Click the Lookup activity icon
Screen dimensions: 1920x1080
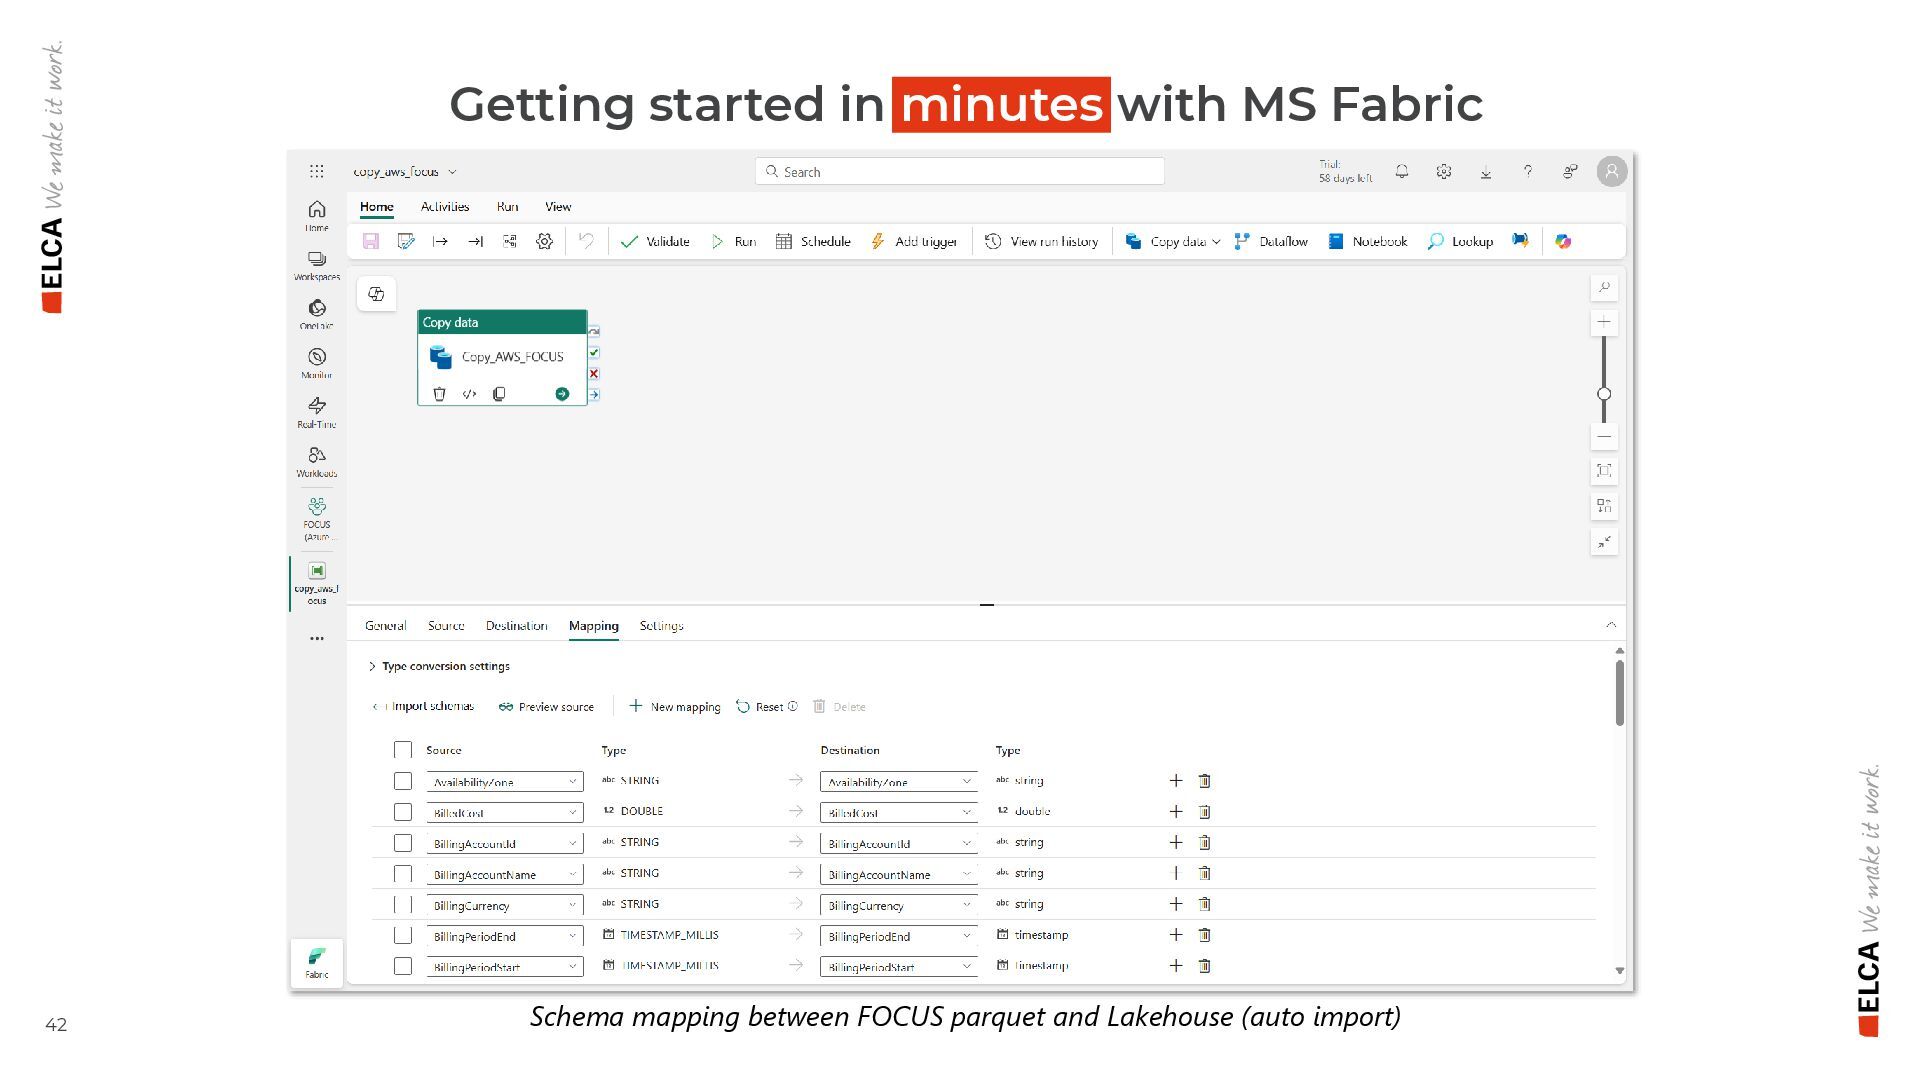pos(1435,241)
